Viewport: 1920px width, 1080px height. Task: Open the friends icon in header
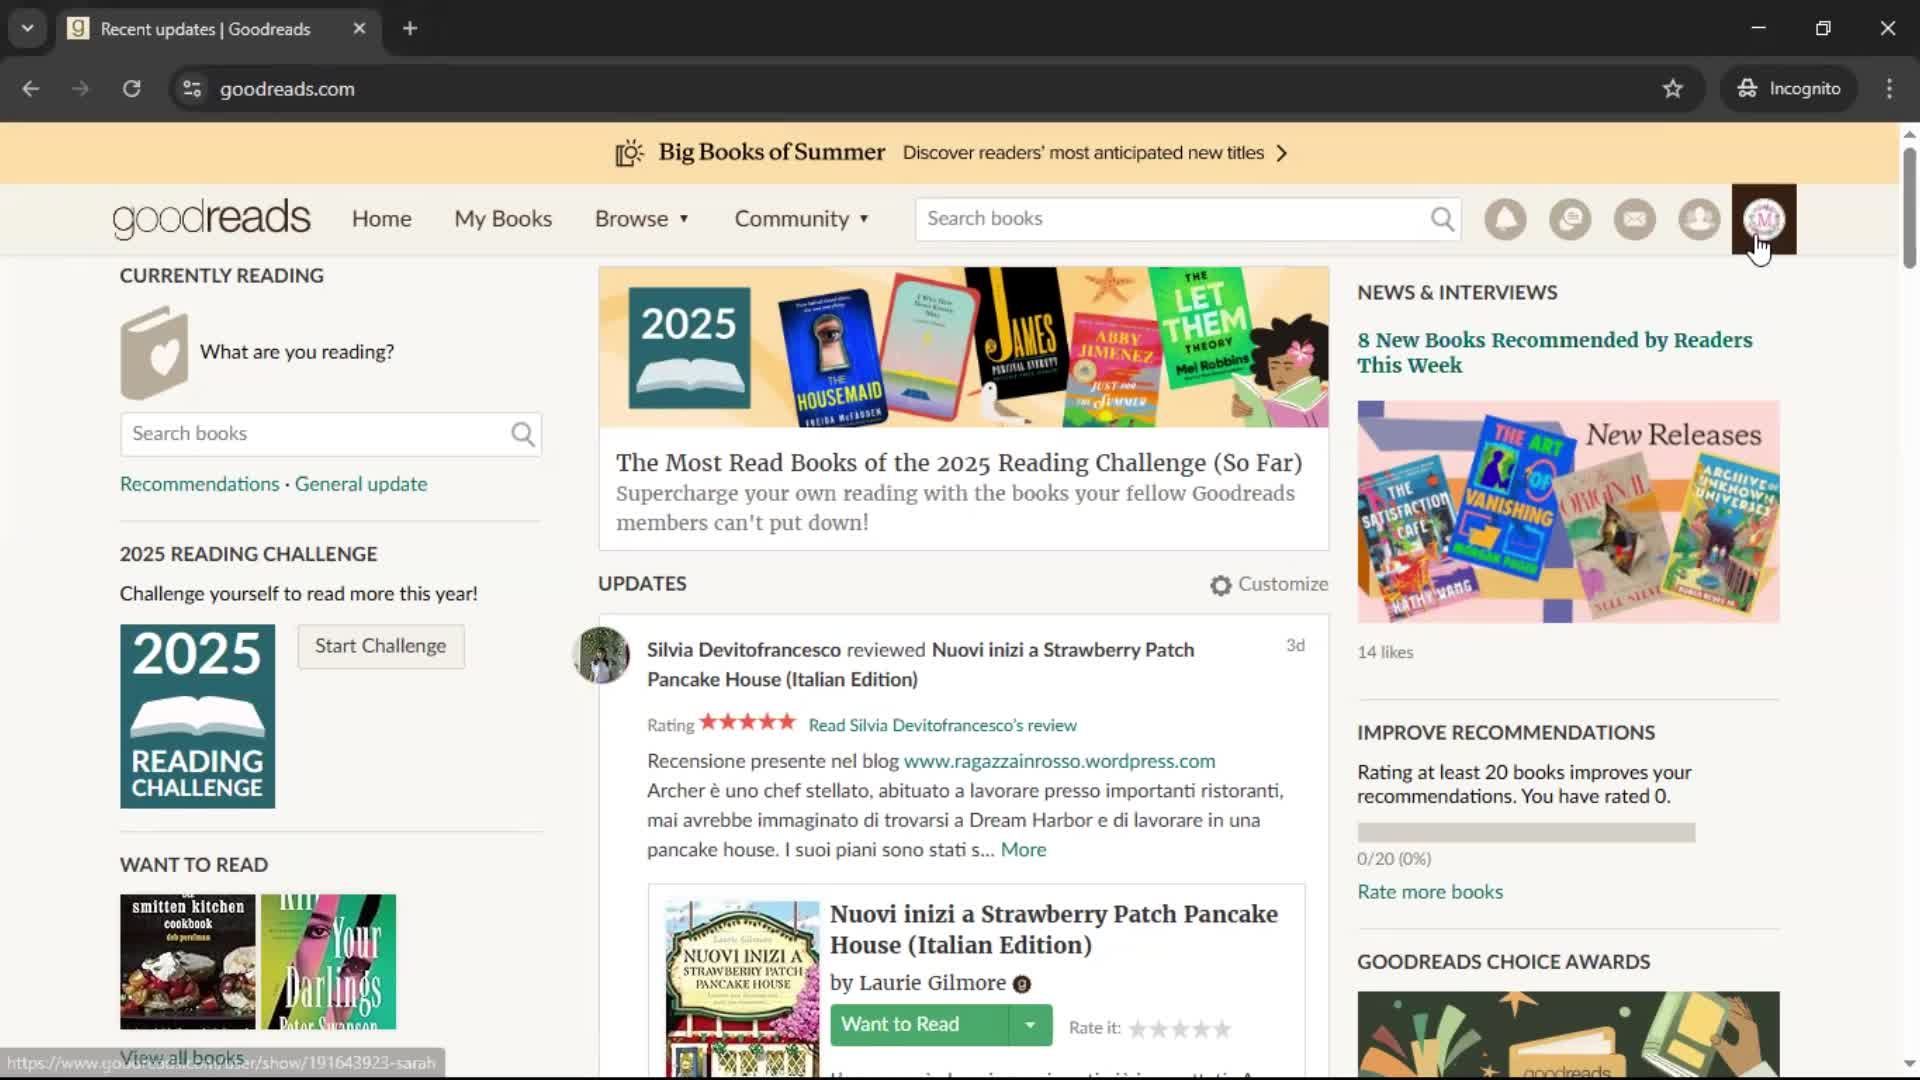click(1699, 219)
